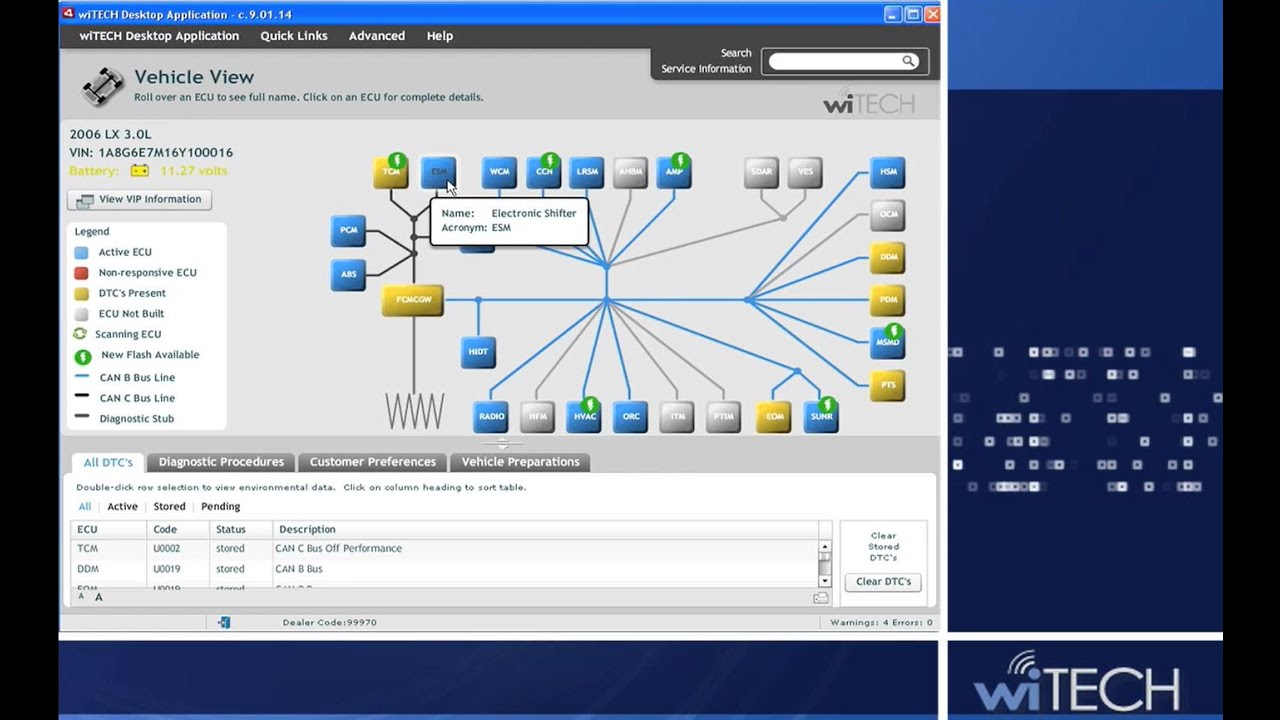Click the PDM ECU node
Image resolution: width=1280 pixels, height=720 pixels.
pos(888,300)
